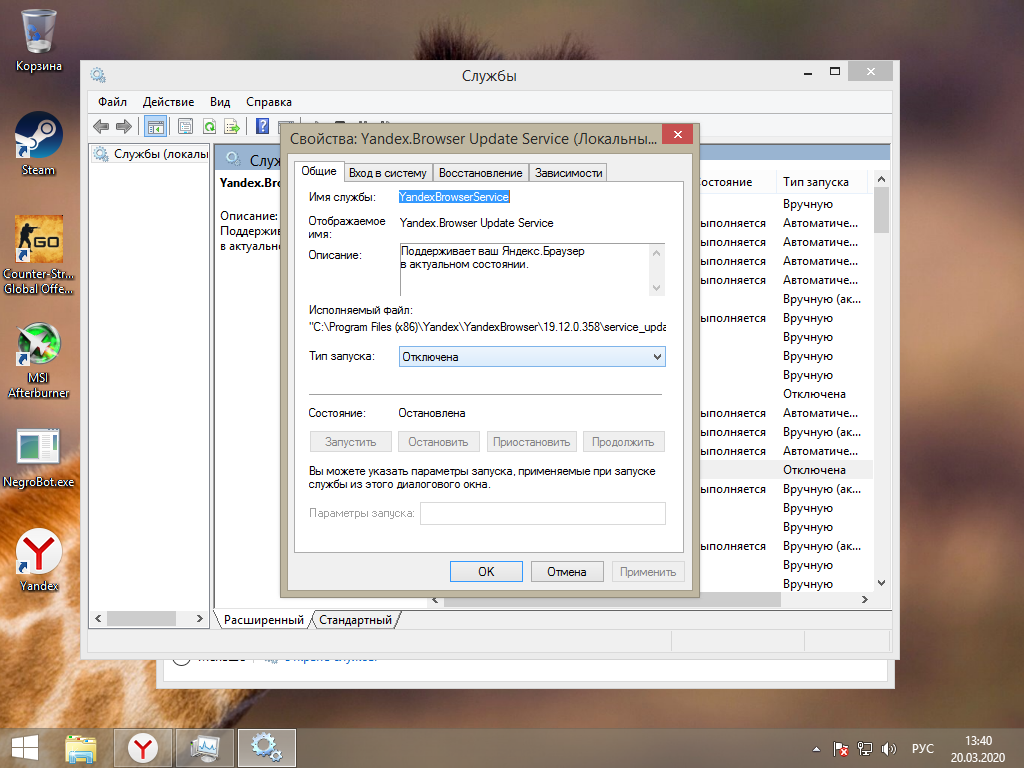This screenshot has height=768, width=1024.
Task: Switch to the Общие tab
Action: [x=319, y=171]
